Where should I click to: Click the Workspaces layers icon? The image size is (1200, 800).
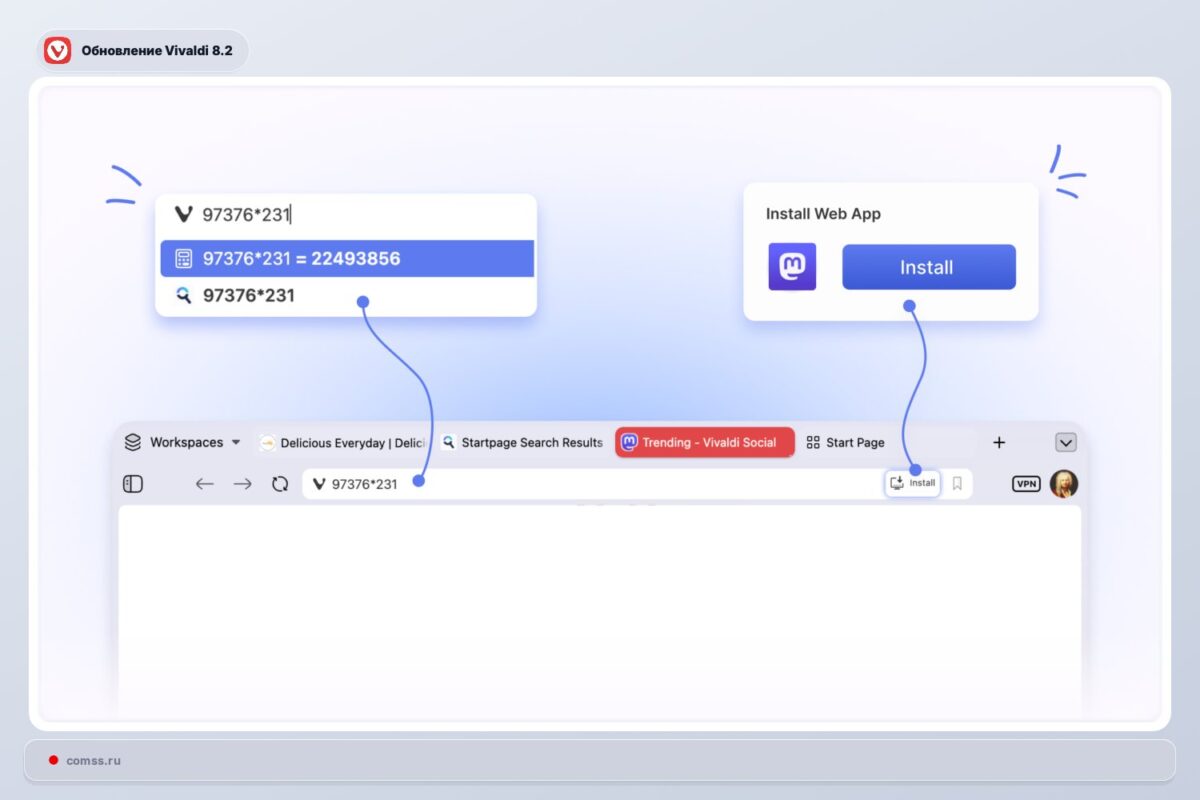[132, 442]
